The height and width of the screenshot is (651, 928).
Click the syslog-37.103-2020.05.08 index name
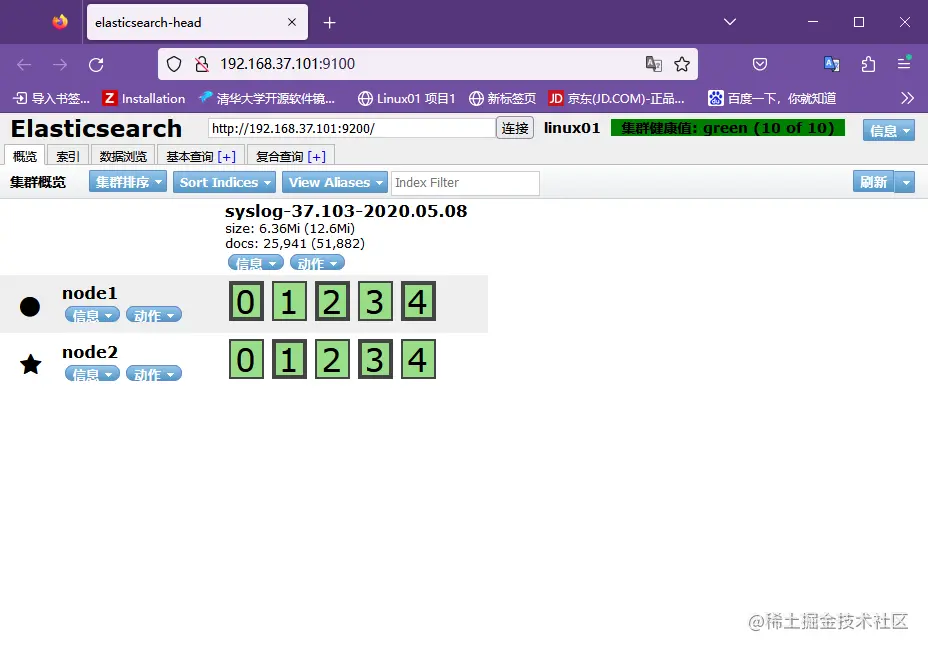coord(346,211)
